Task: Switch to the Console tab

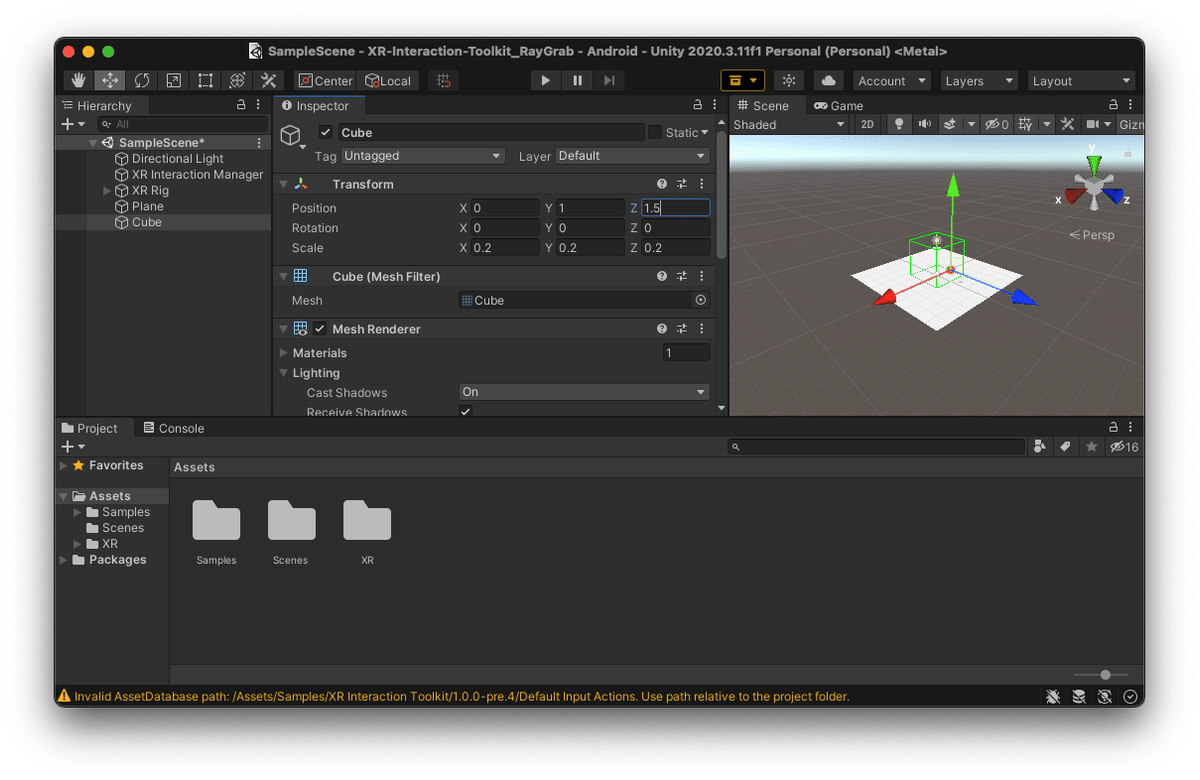Action: coord(173,428)
